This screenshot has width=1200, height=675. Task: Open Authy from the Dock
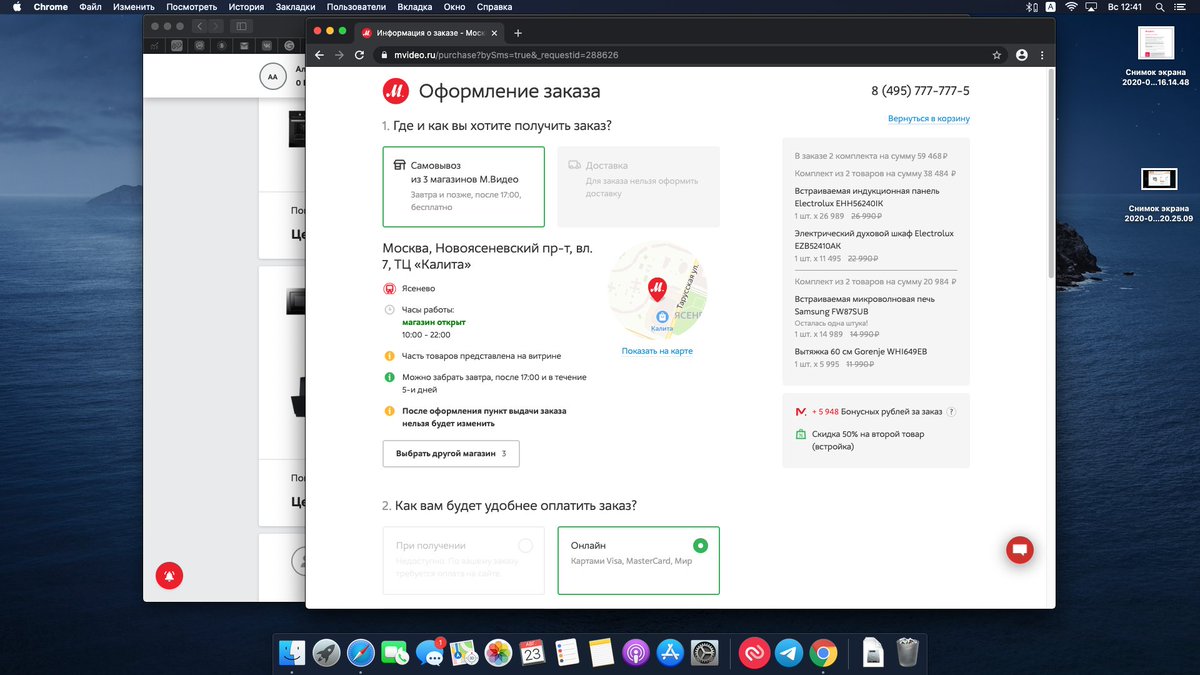[754, 653]
